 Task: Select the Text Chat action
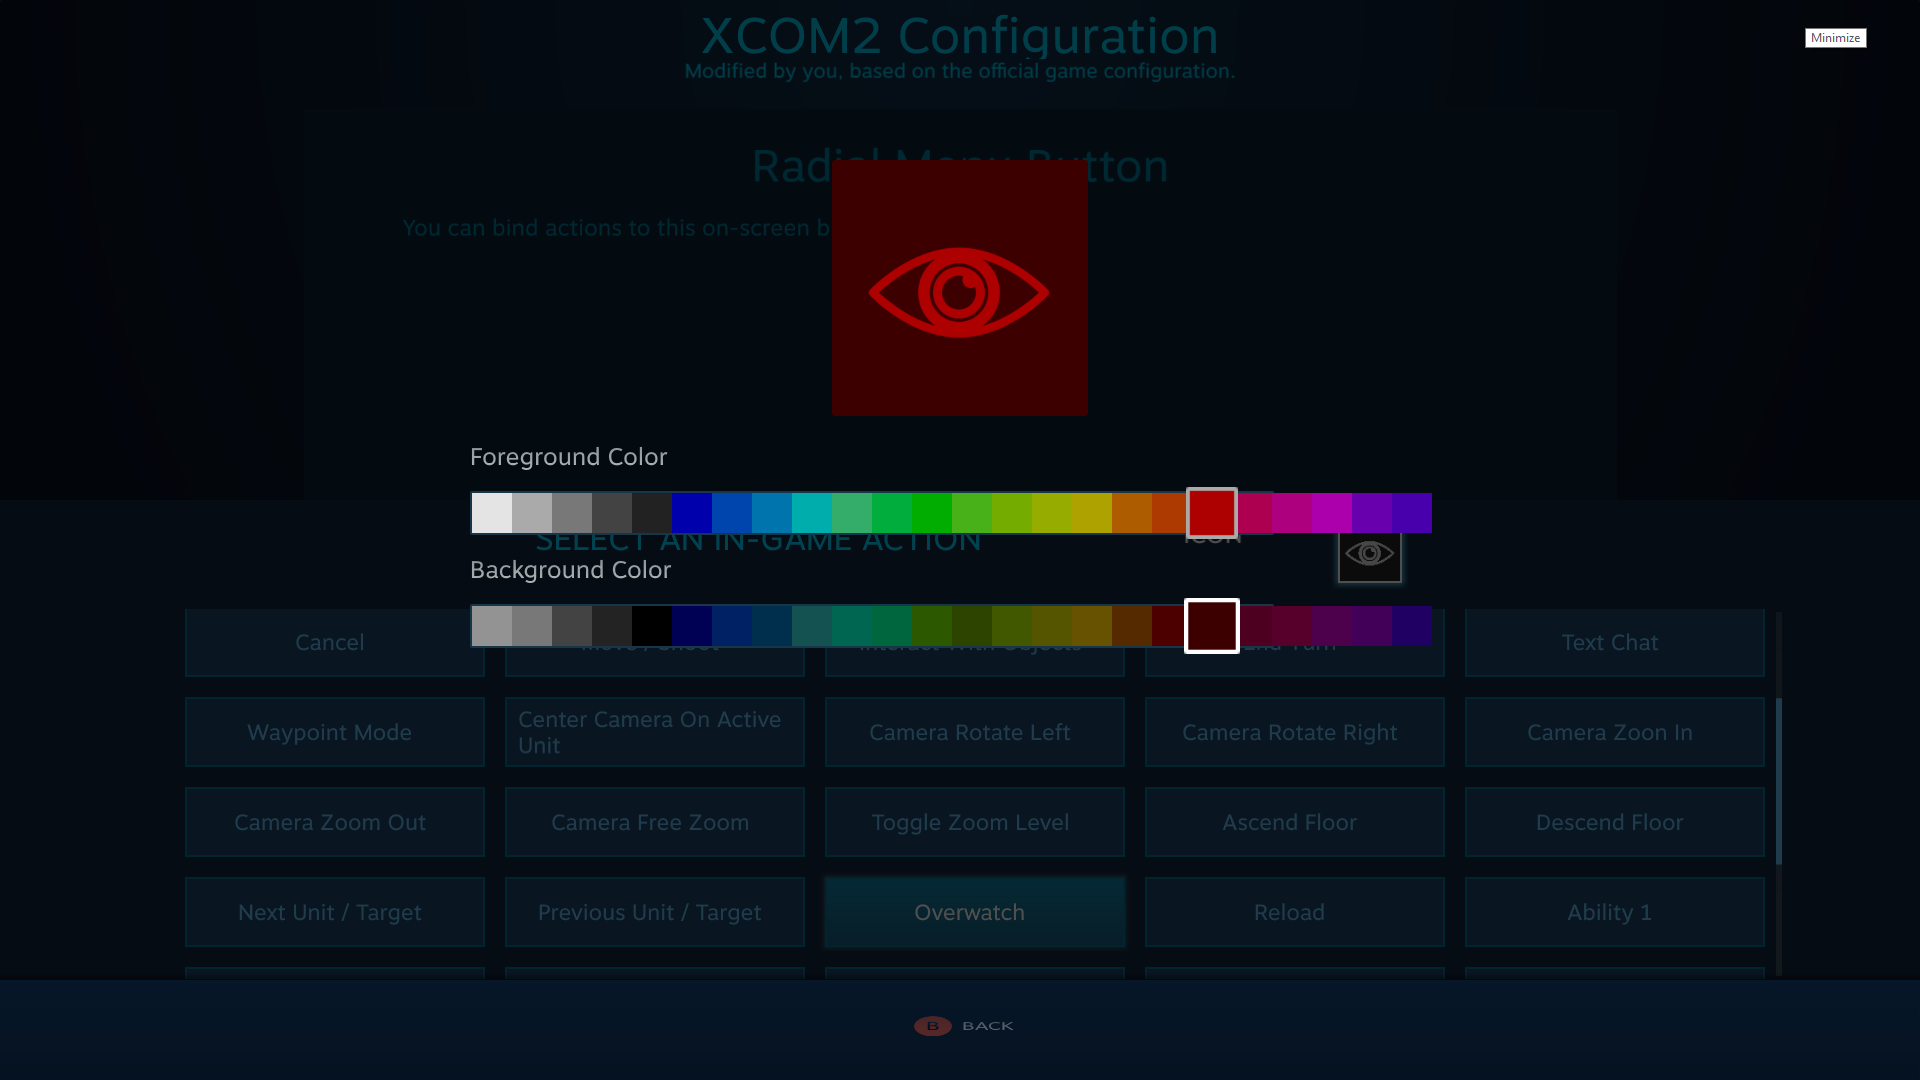click(x=1609, y=642)
